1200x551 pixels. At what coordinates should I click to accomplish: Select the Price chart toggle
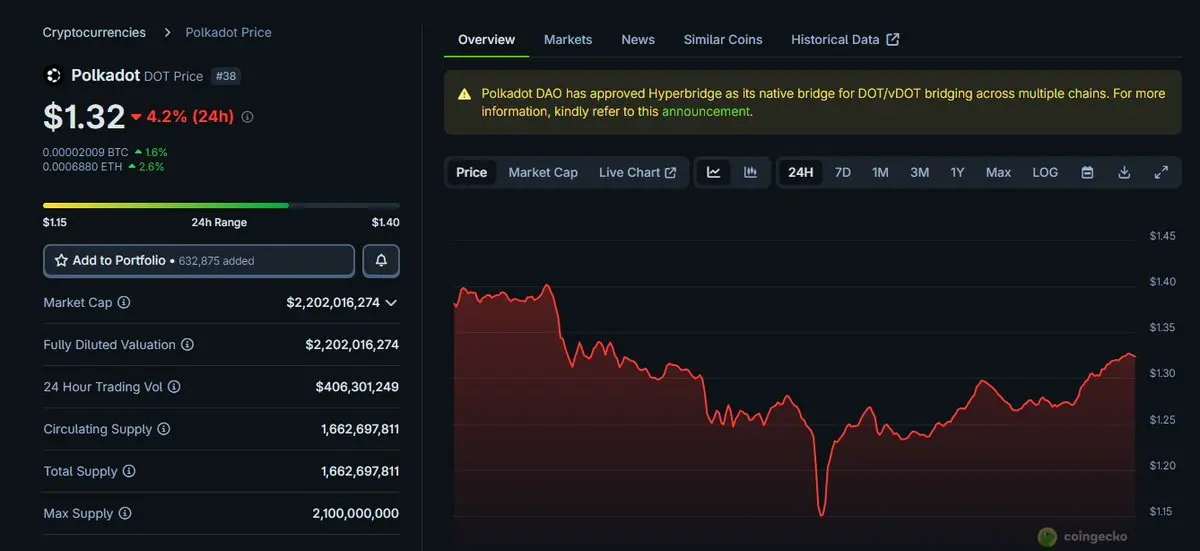click(472, 172)
